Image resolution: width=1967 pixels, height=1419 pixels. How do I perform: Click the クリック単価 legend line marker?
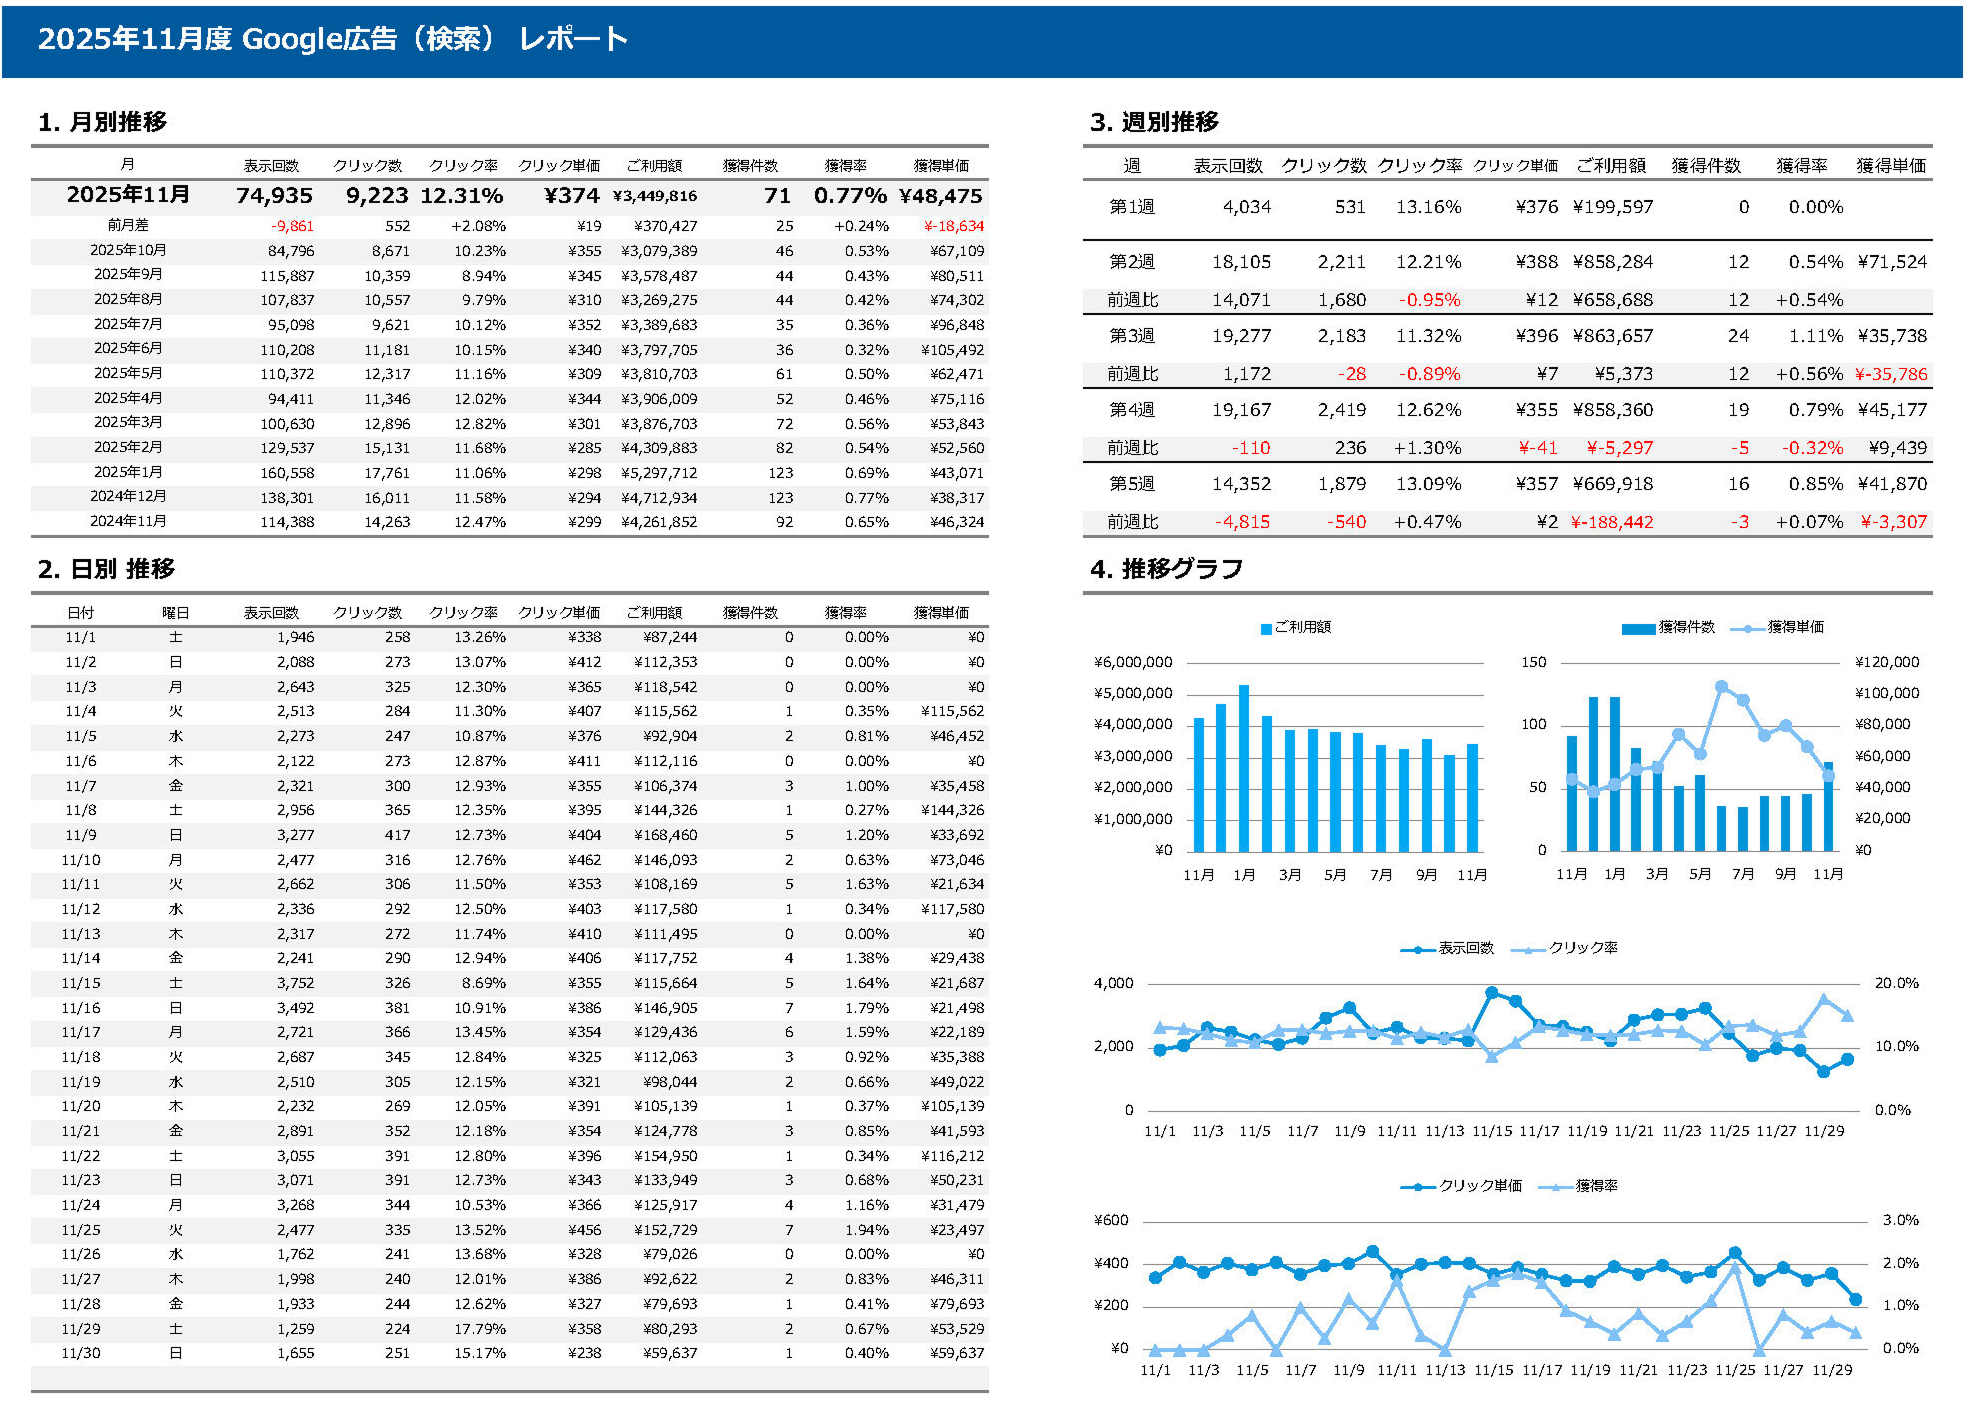[1418, 1187]
